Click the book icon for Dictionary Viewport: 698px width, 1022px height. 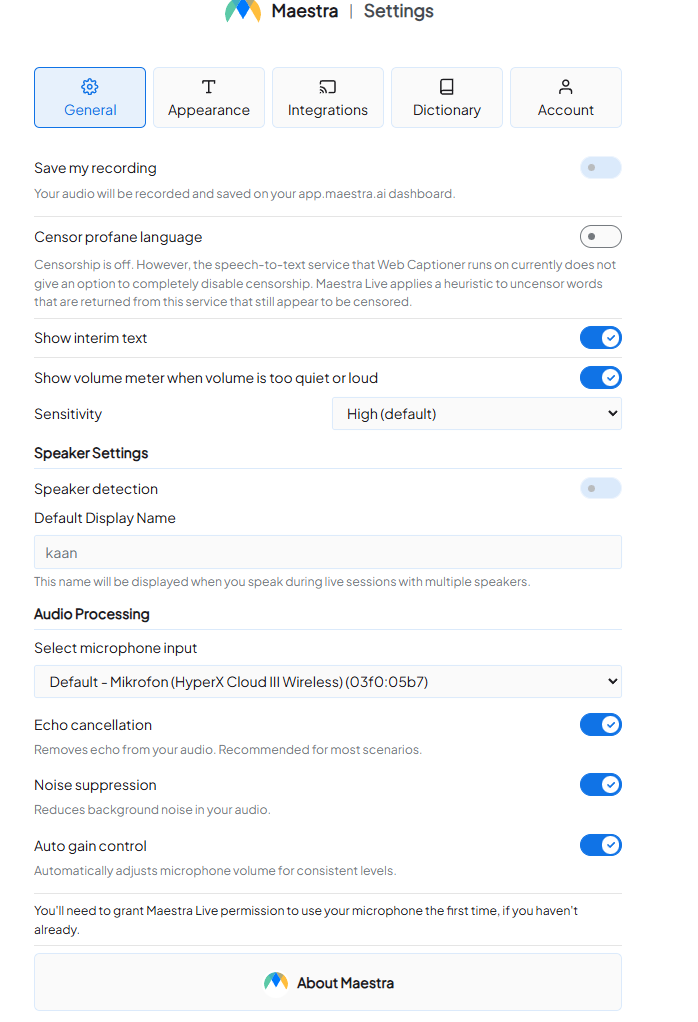(446, 87)
